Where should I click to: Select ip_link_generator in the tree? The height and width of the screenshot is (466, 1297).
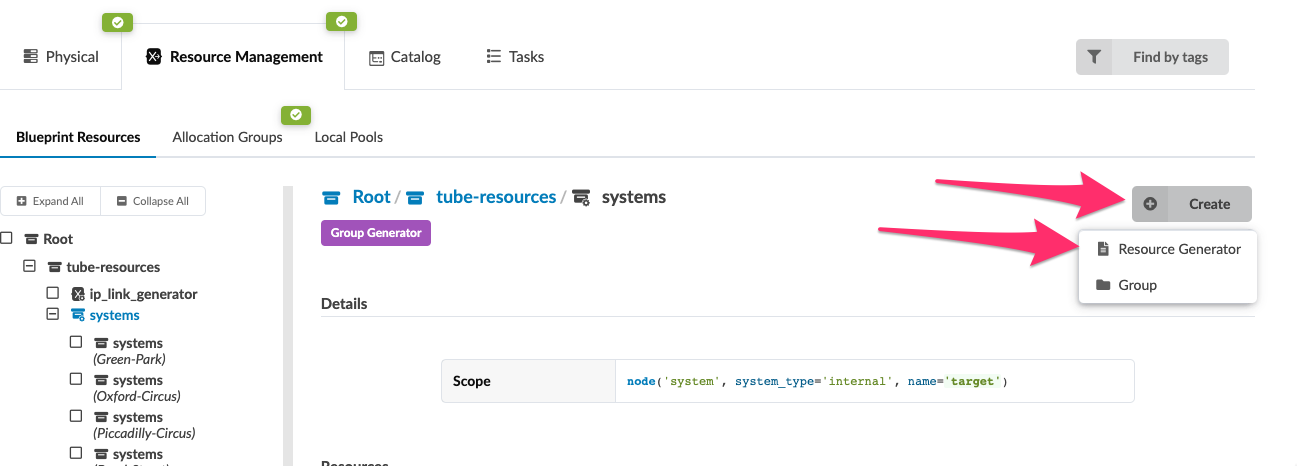pos(143,294)
